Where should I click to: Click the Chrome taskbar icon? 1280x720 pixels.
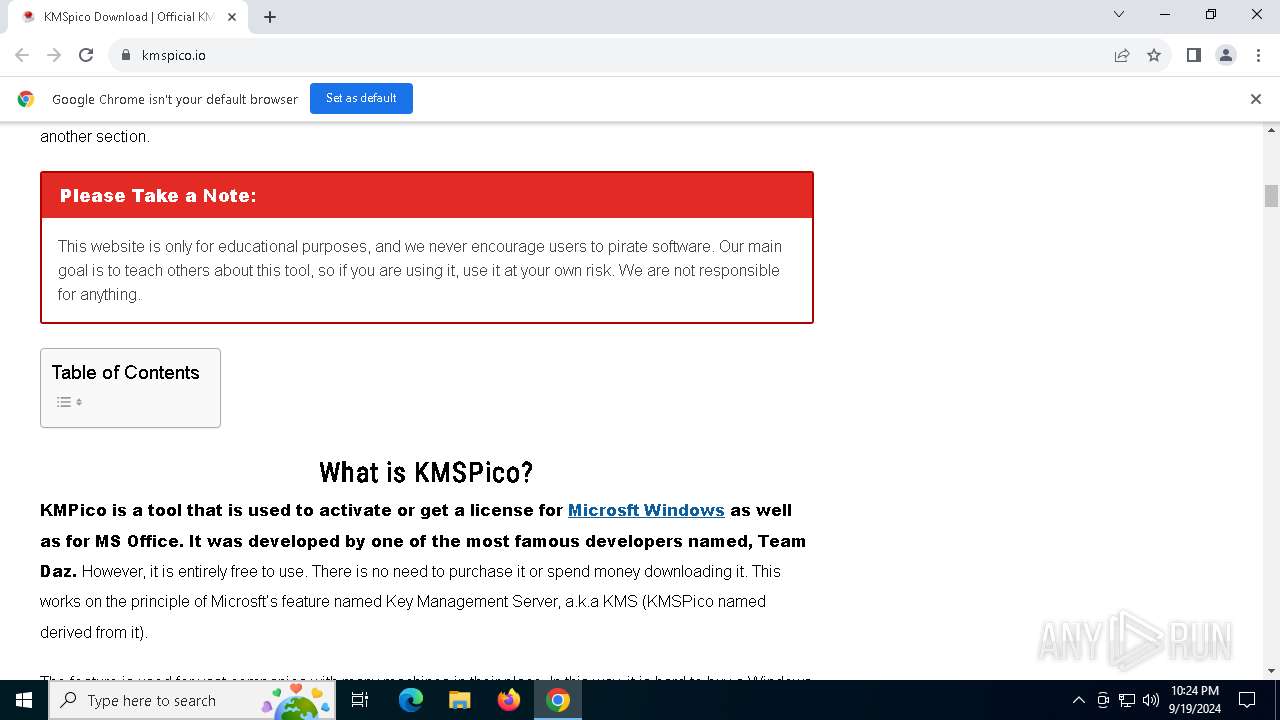[558, 700]
